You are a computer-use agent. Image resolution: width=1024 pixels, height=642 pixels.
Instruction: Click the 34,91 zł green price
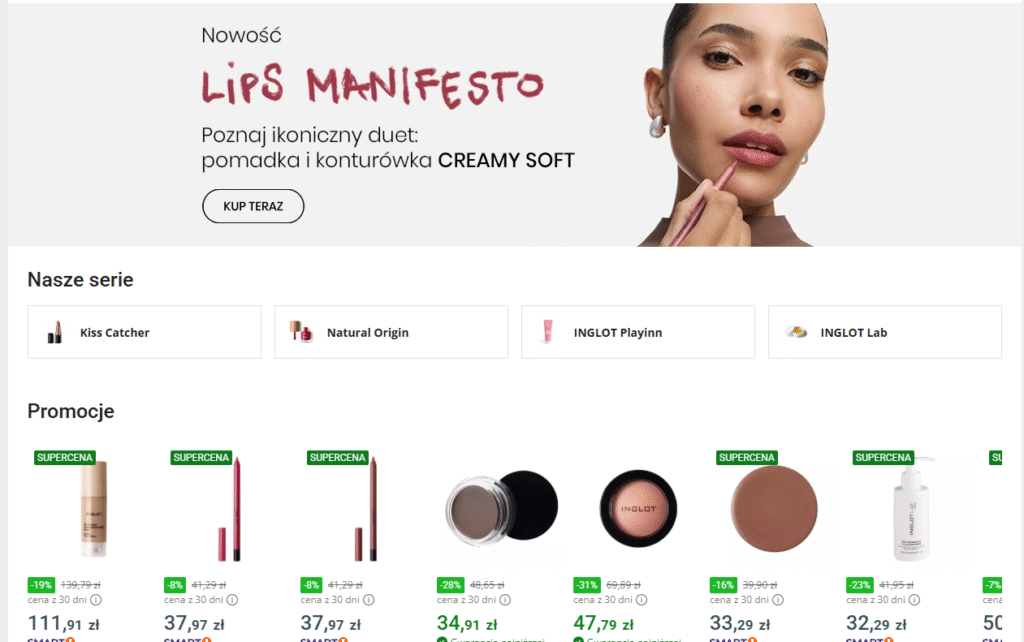point(467,624)
